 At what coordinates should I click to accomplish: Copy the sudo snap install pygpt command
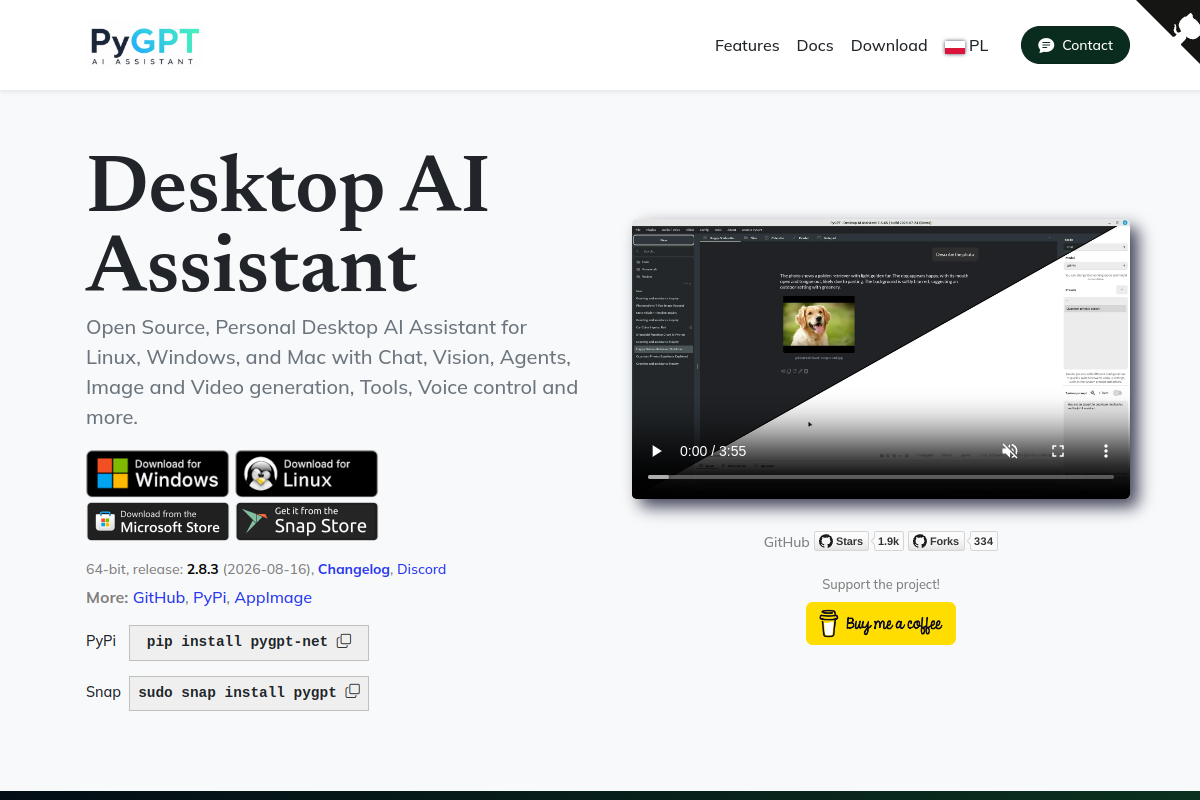[x=352, y=692]
